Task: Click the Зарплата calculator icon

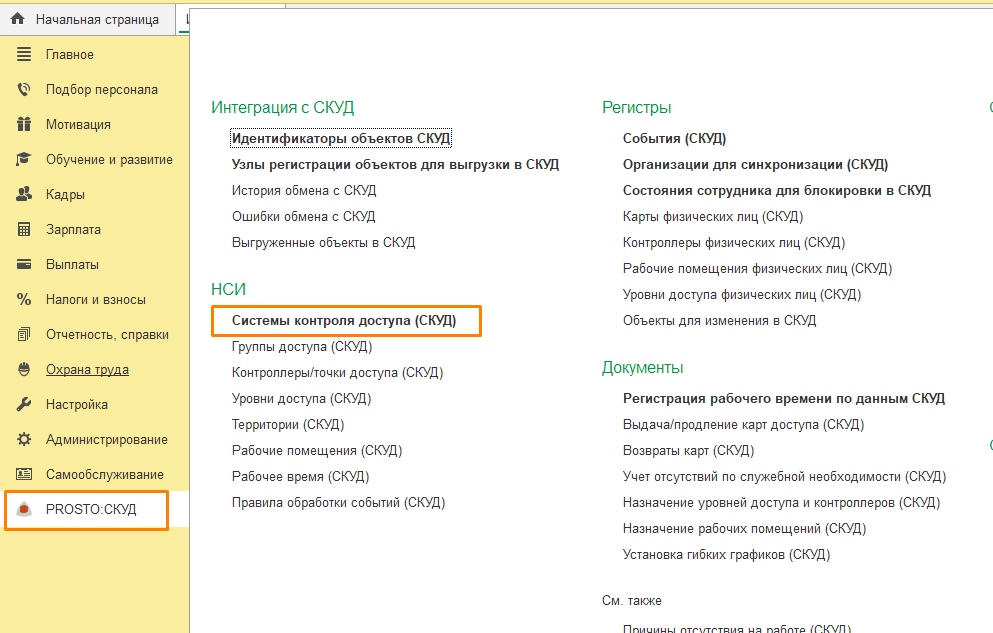Action: point(24,229)
